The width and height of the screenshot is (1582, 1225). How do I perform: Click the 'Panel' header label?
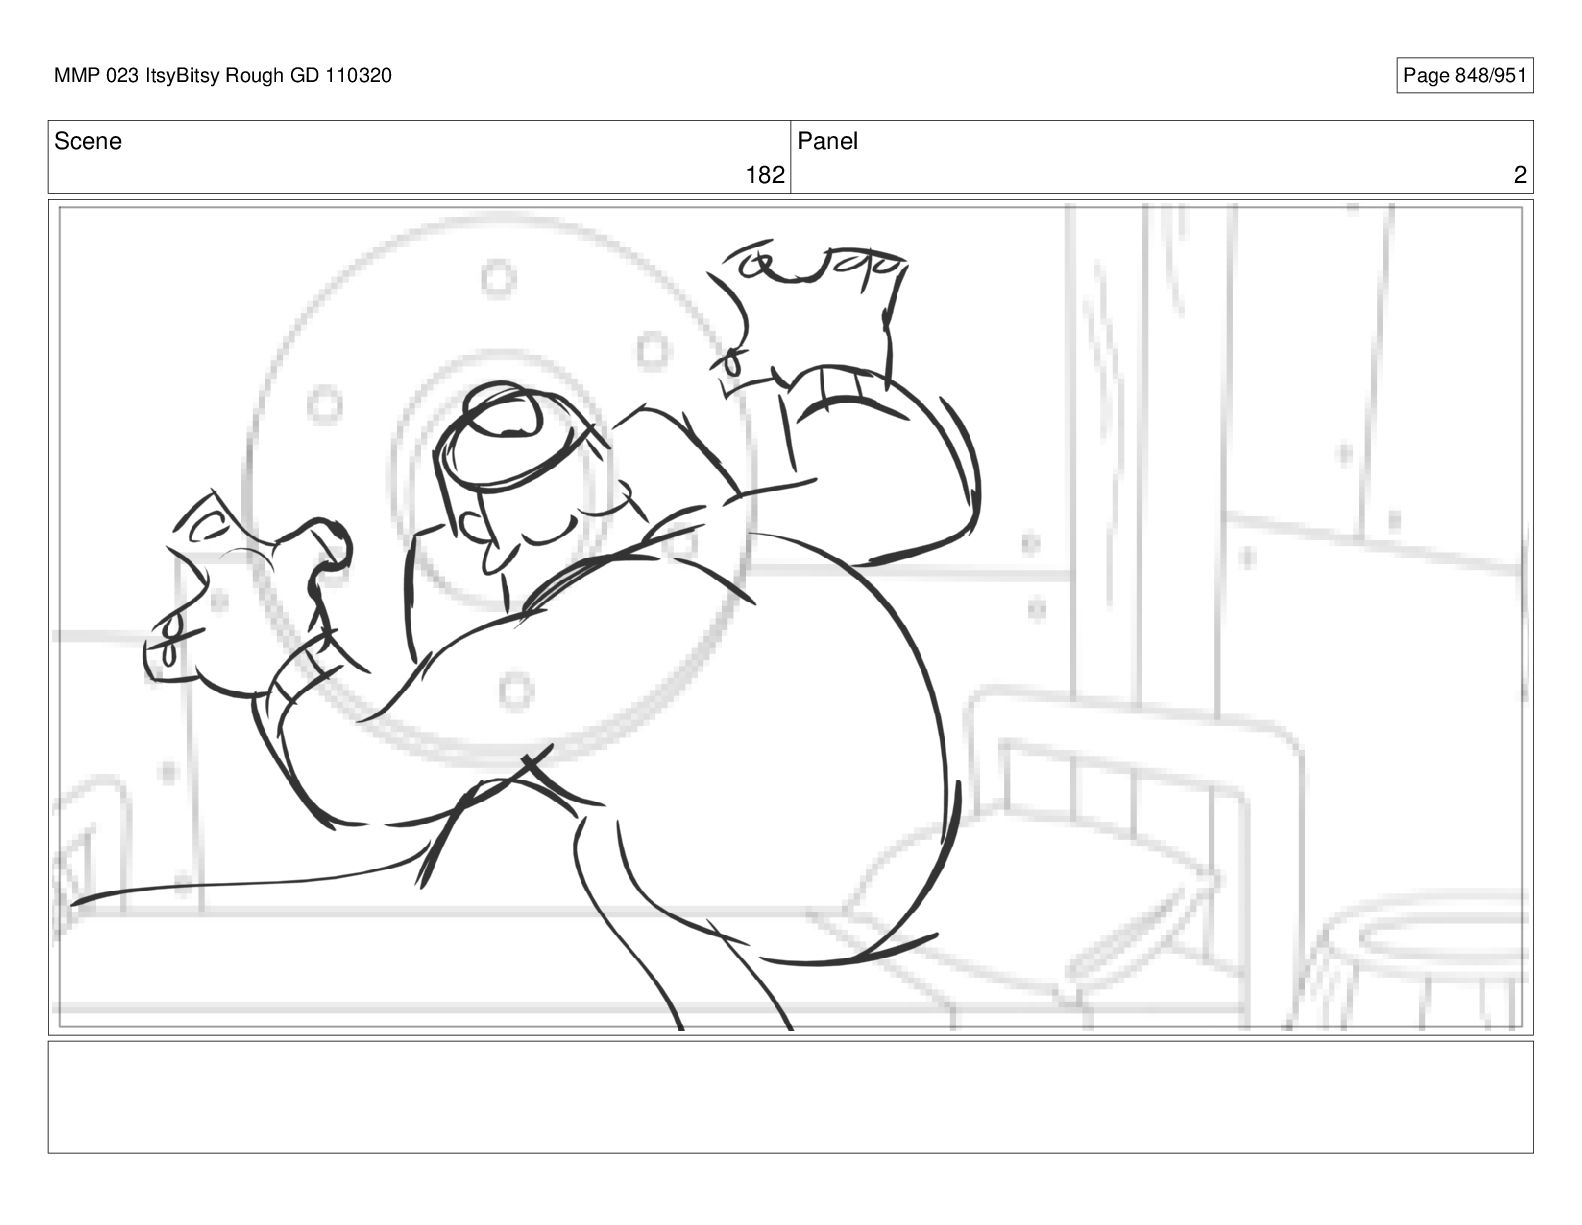coord(828,142)
